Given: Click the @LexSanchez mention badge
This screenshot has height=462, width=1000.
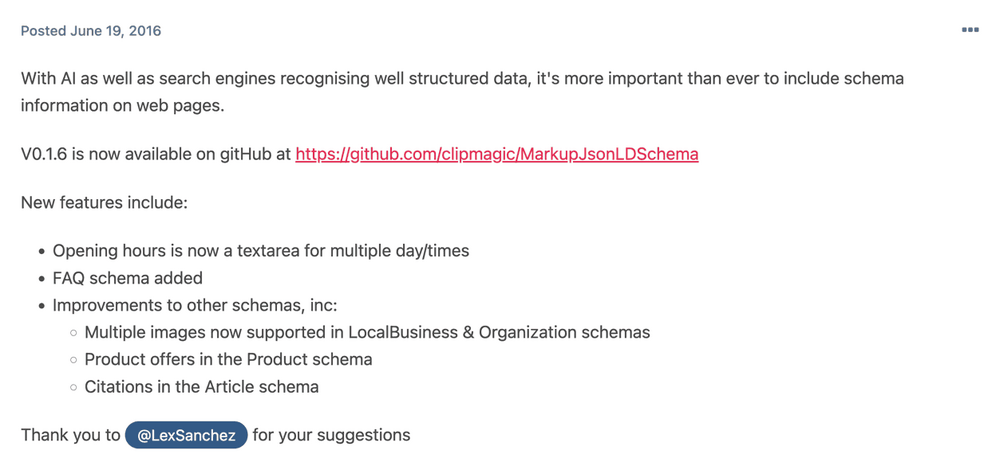Looking at the screenshot, I should click(x=186, y=435).
